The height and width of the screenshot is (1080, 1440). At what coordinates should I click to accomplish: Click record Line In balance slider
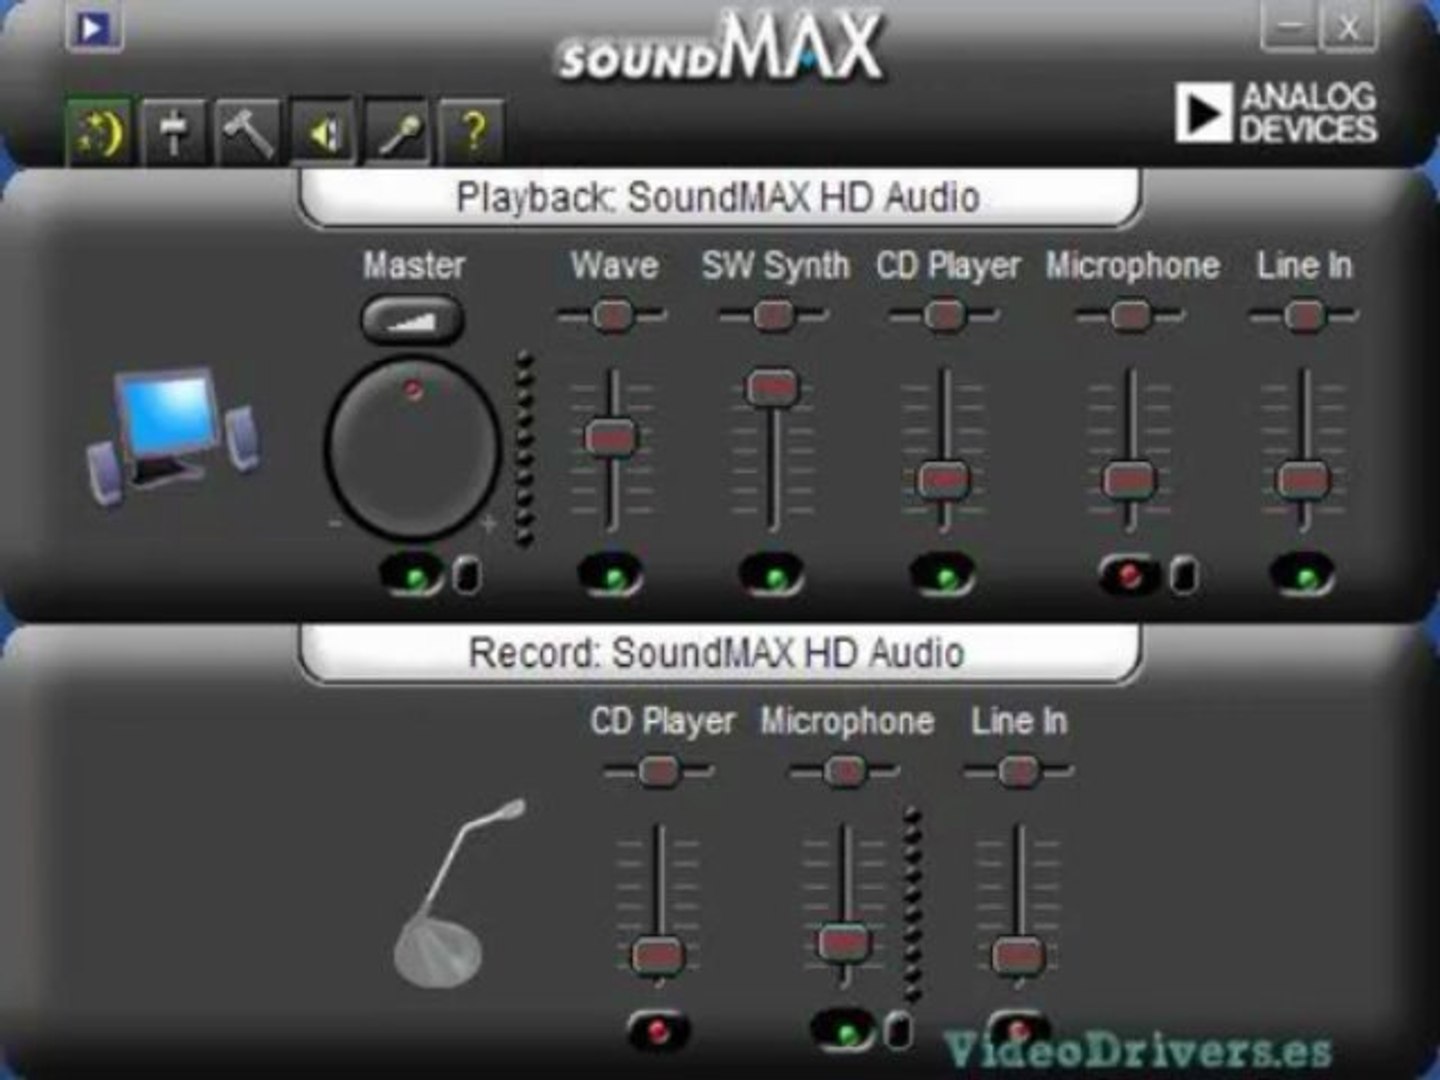coord(1018,771)
